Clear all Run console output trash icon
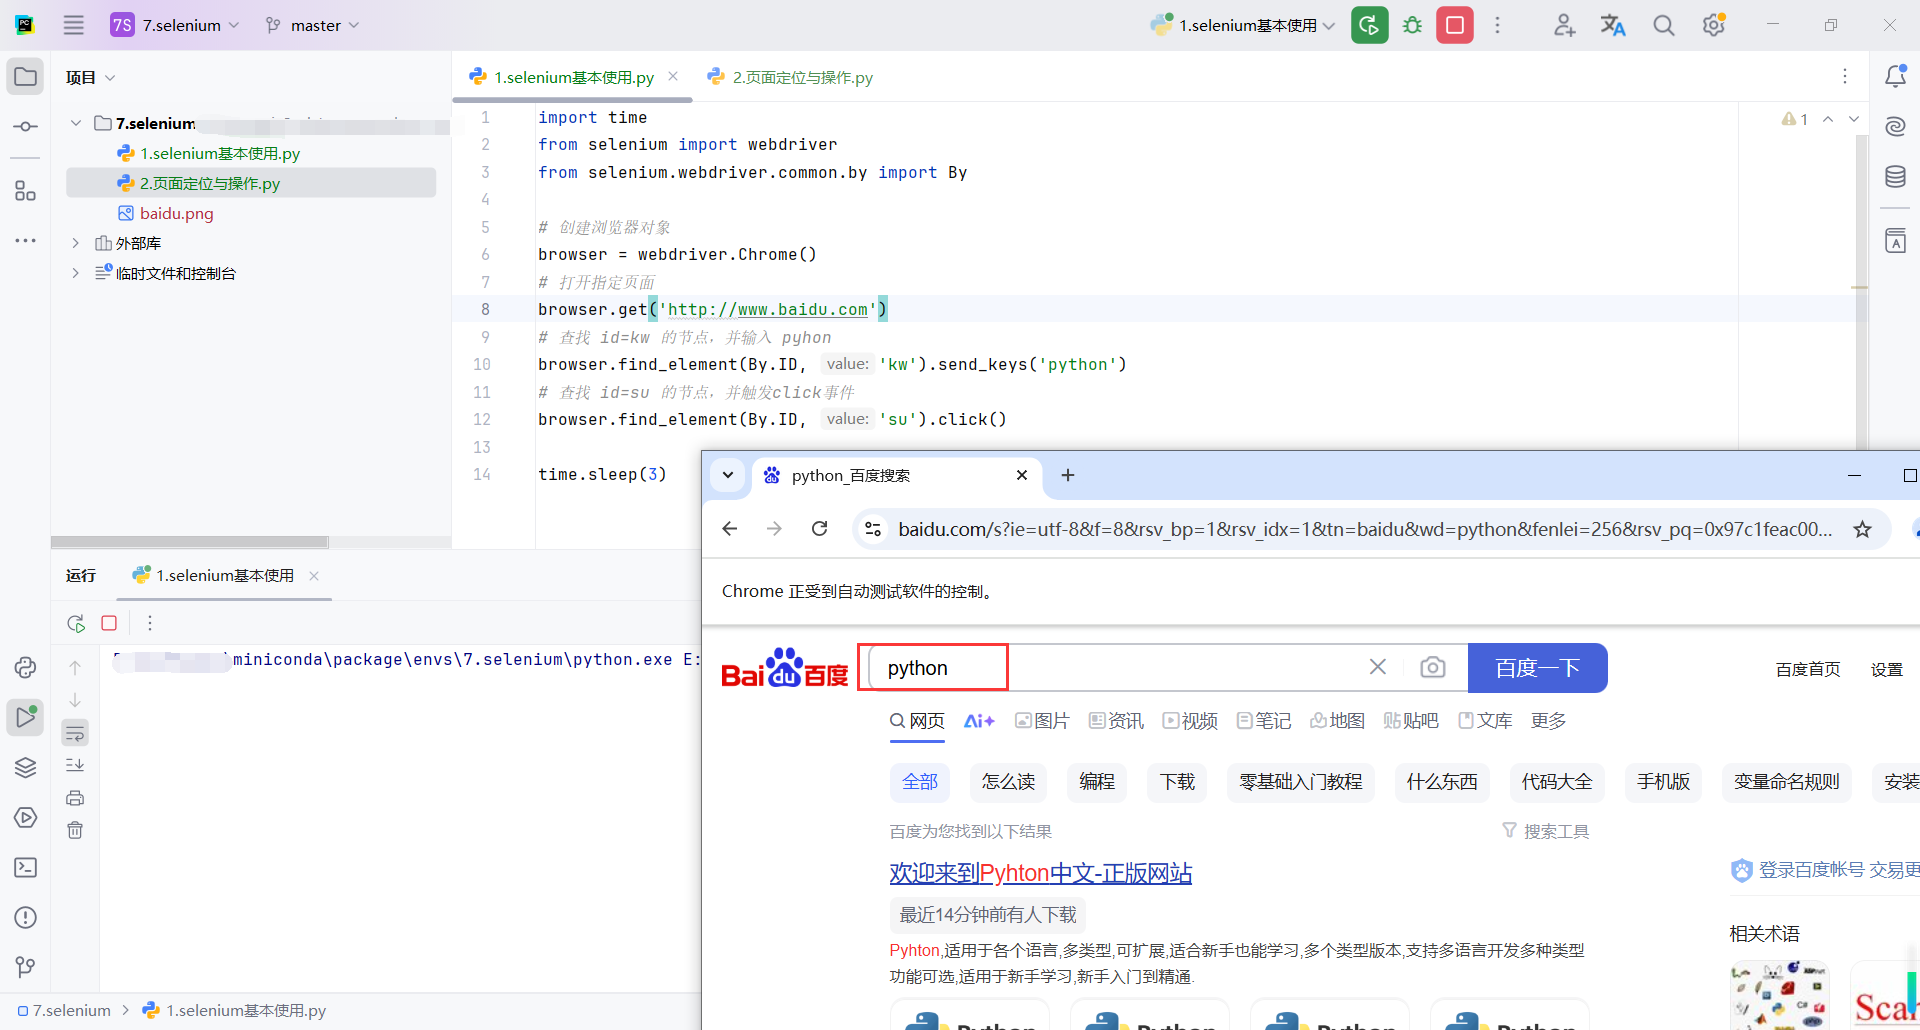 tap(75, 830)
